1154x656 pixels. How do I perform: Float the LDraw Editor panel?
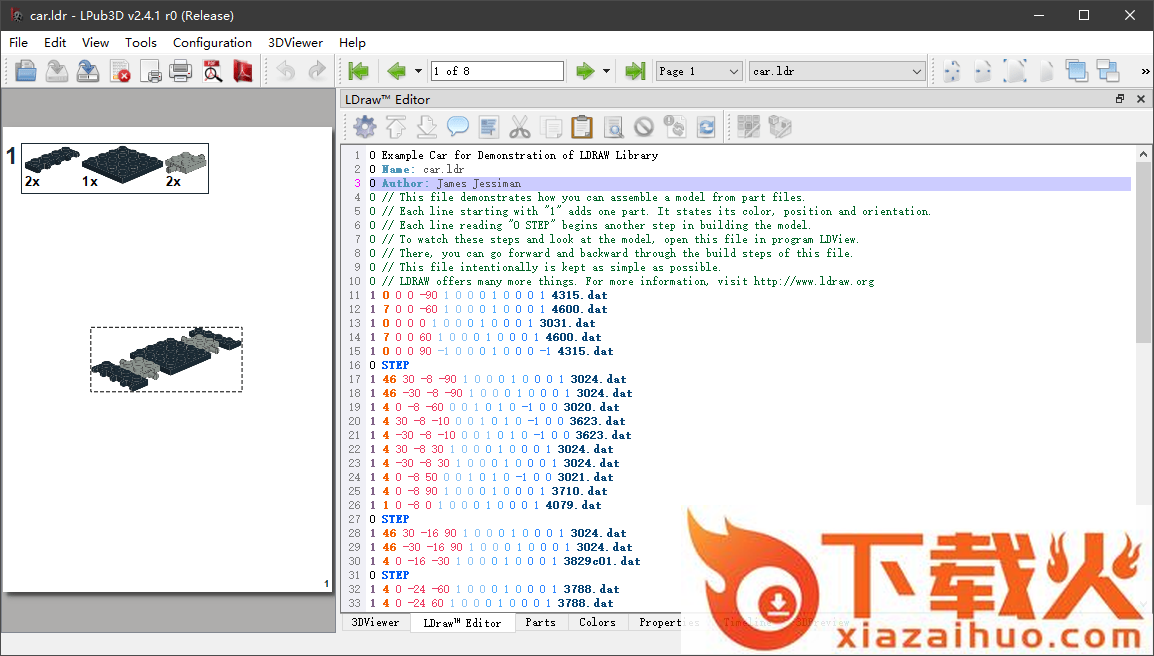(1120, 99)
